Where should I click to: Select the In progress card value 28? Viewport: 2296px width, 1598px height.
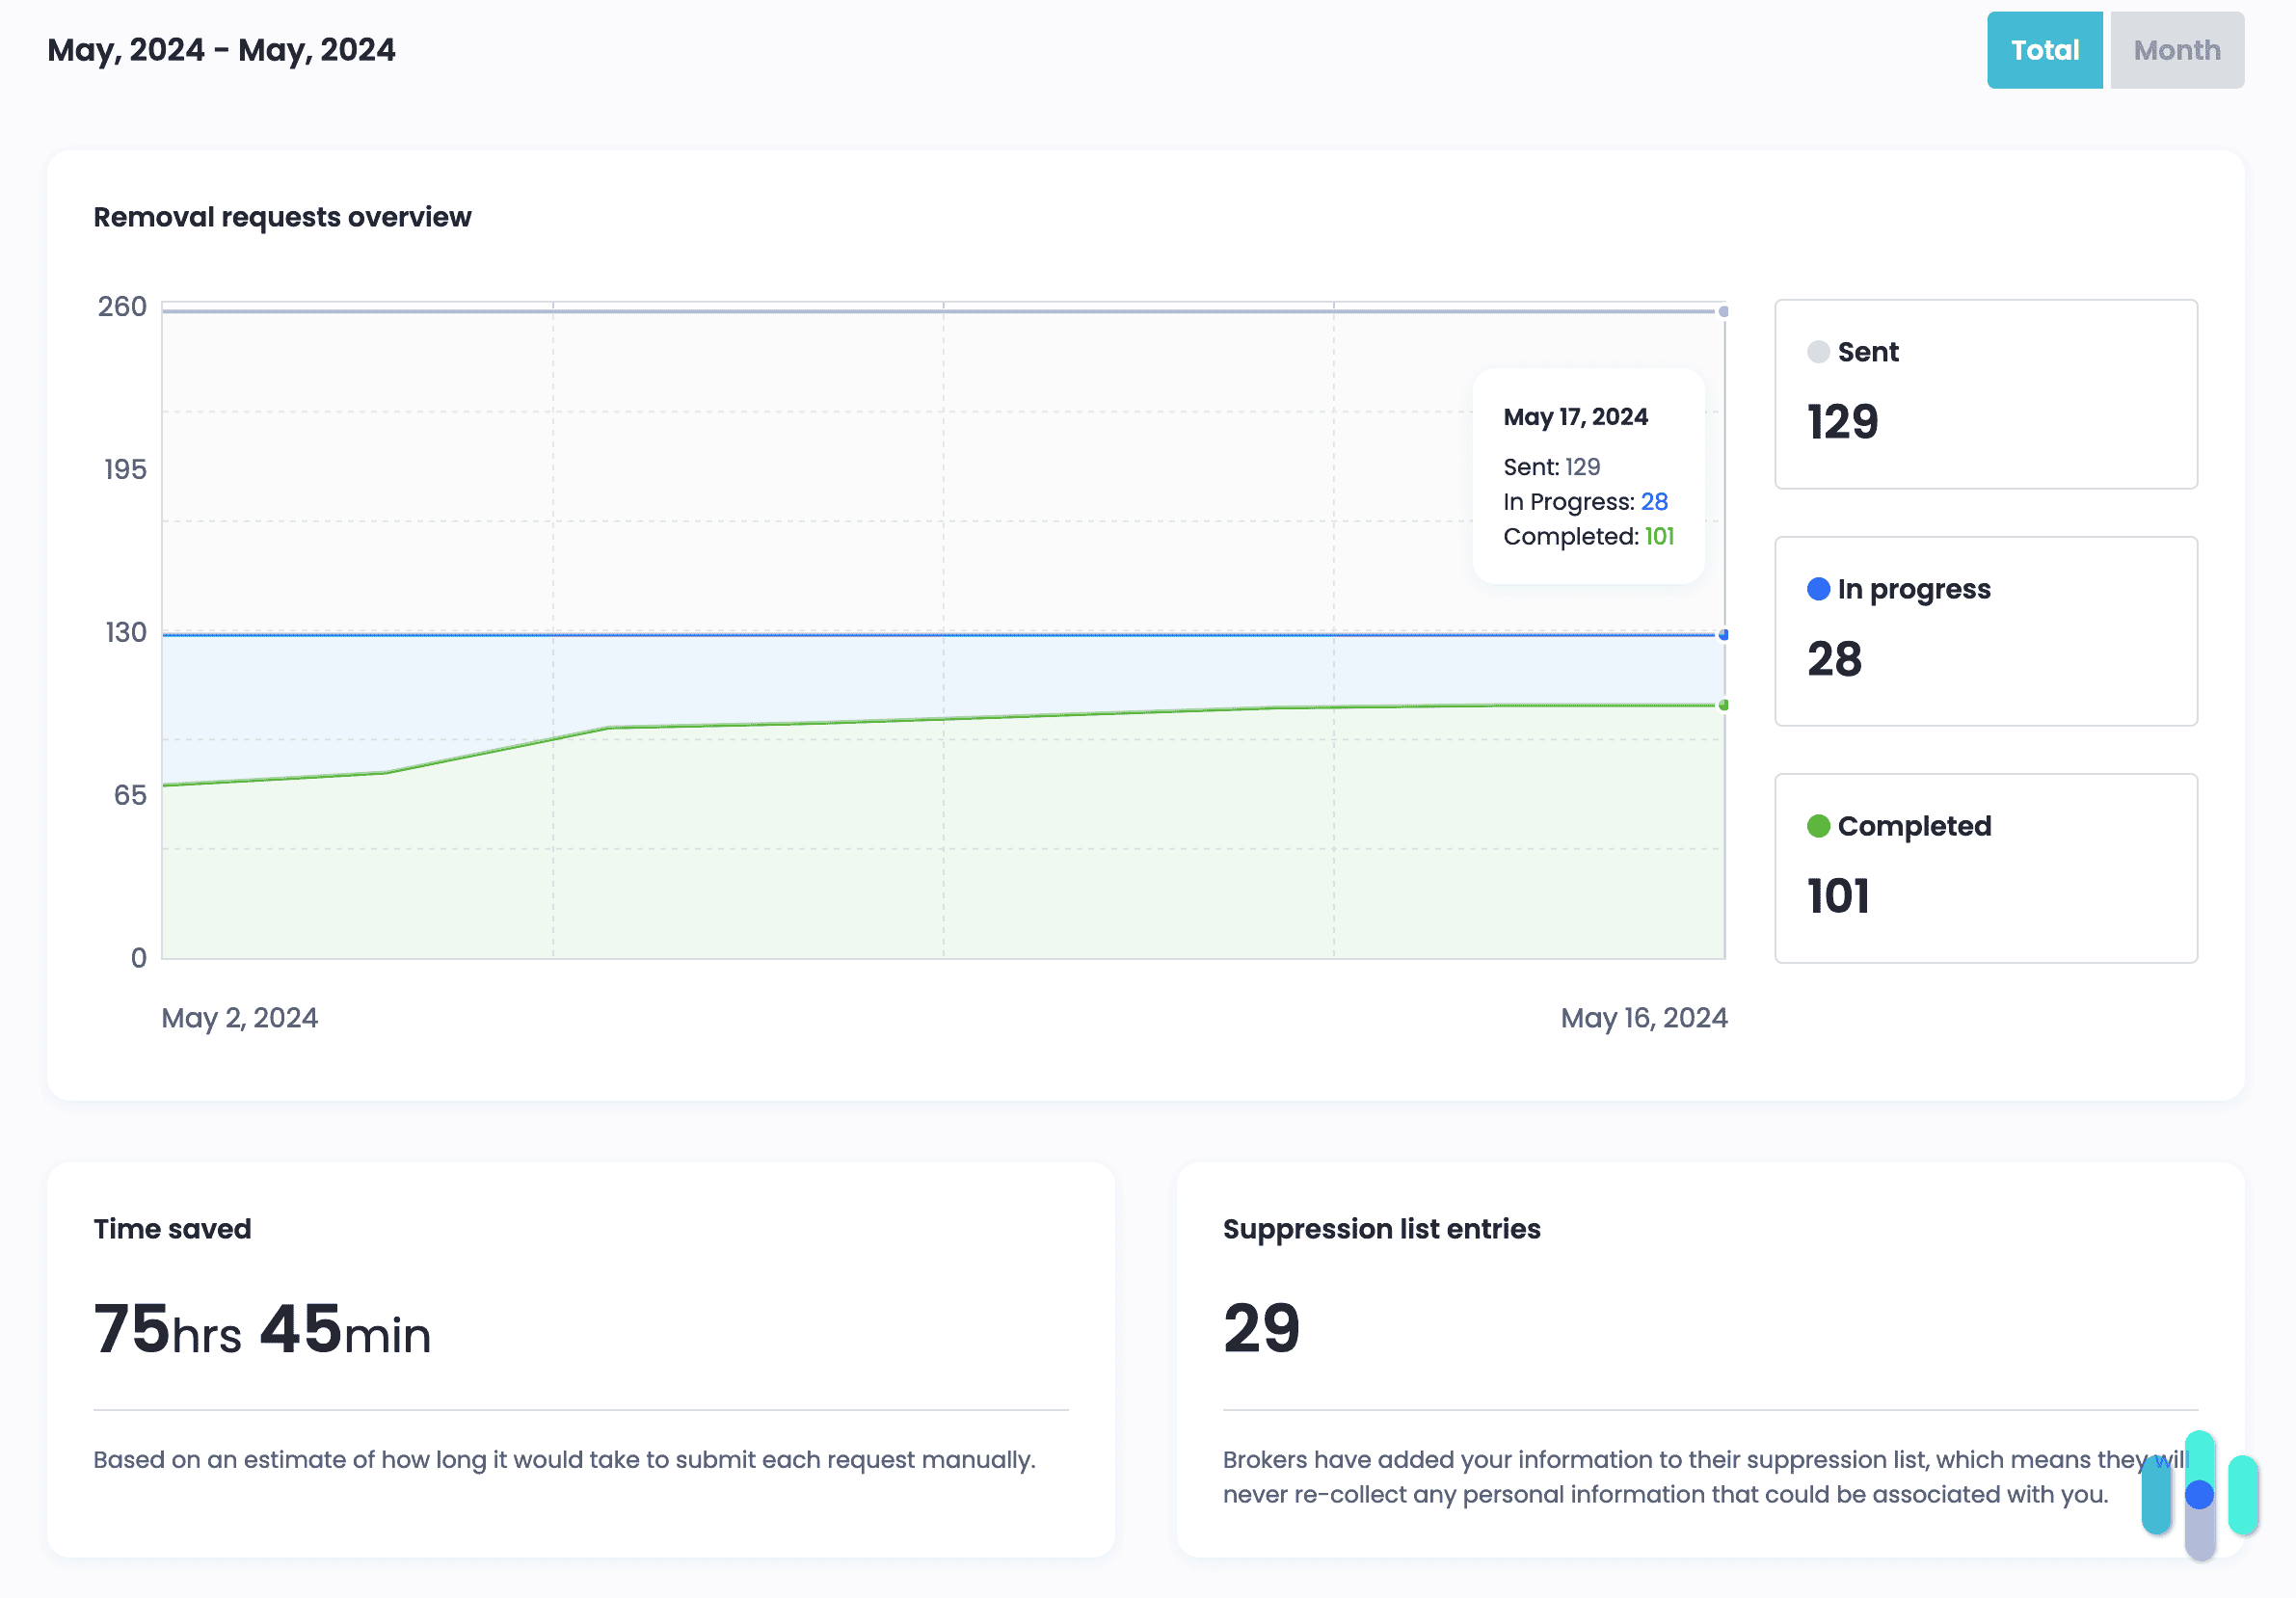pyautogui.click(x=1834, y=659)
